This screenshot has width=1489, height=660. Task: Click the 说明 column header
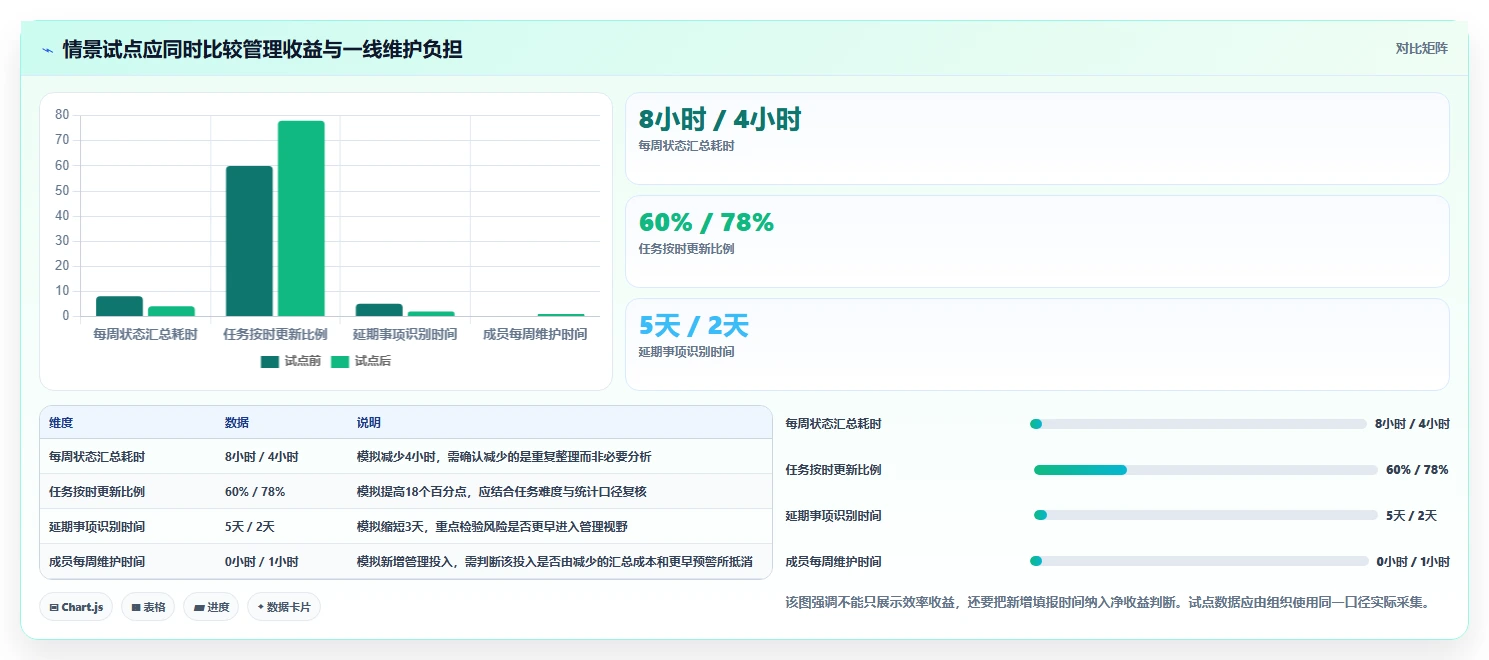[x=369, y=423]
